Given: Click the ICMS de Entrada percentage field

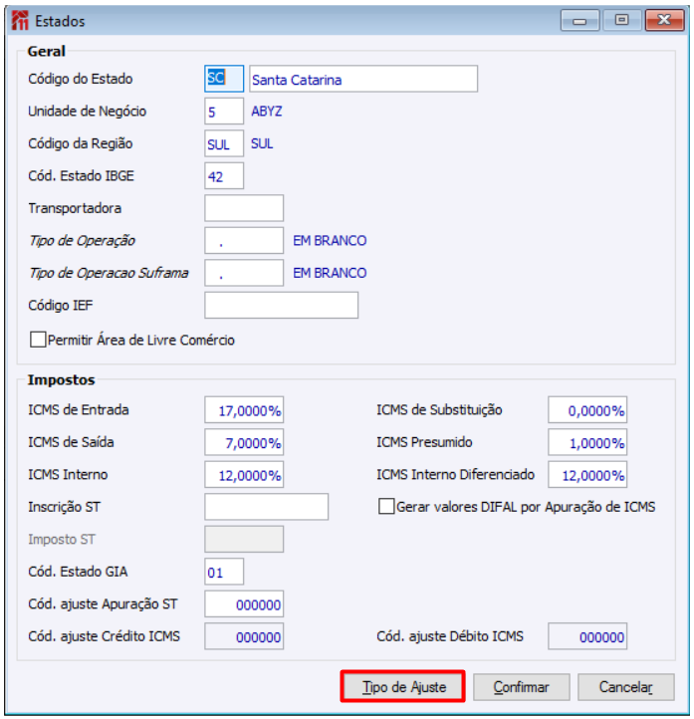Looking at the screenshot, I should pos(244,410).
